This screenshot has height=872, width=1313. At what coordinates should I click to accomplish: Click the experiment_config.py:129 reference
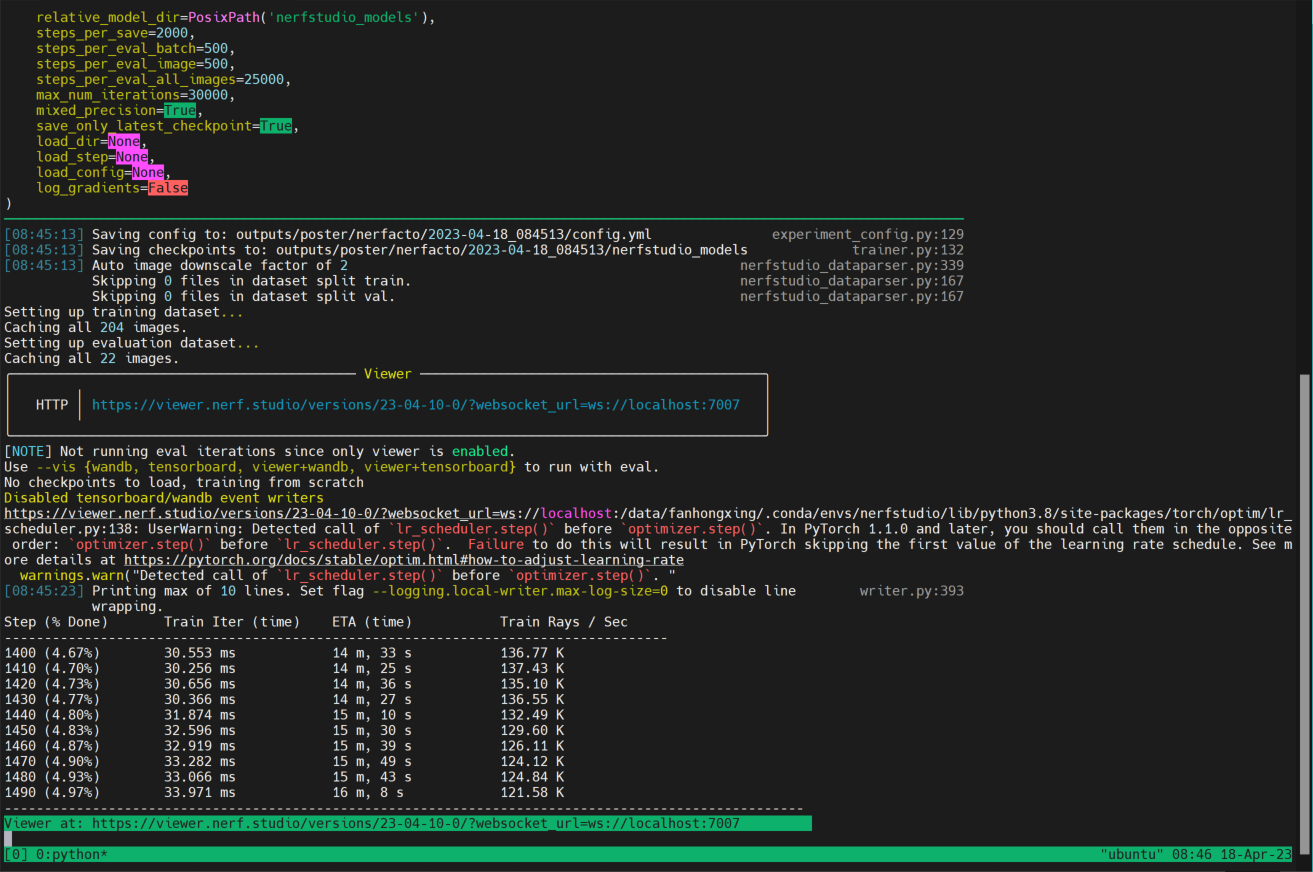[868, 233]
